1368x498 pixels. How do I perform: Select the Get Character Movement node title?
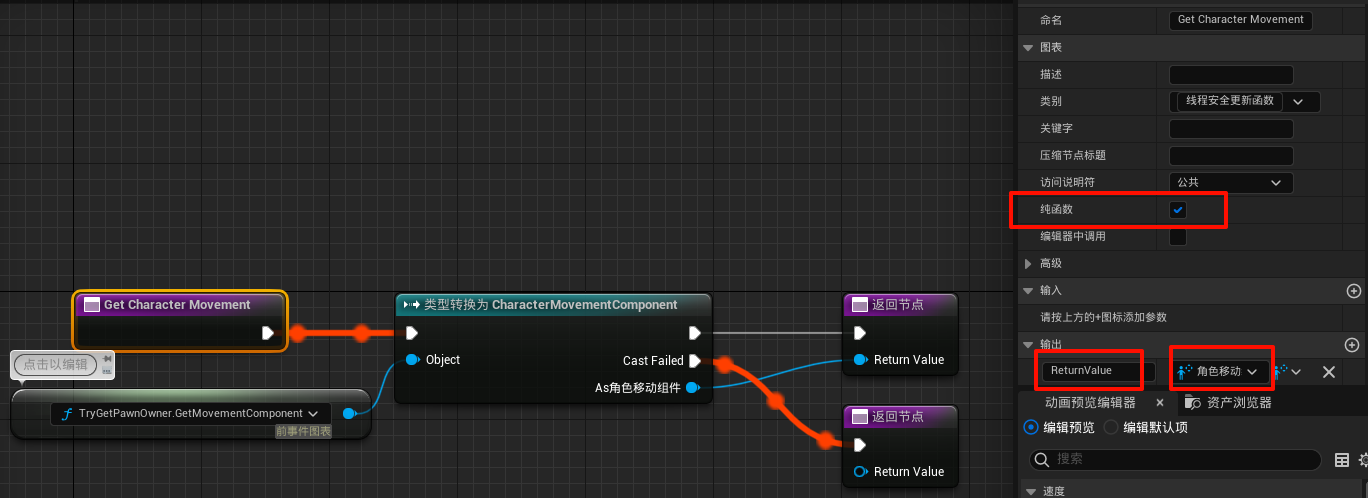coord(177,304)
